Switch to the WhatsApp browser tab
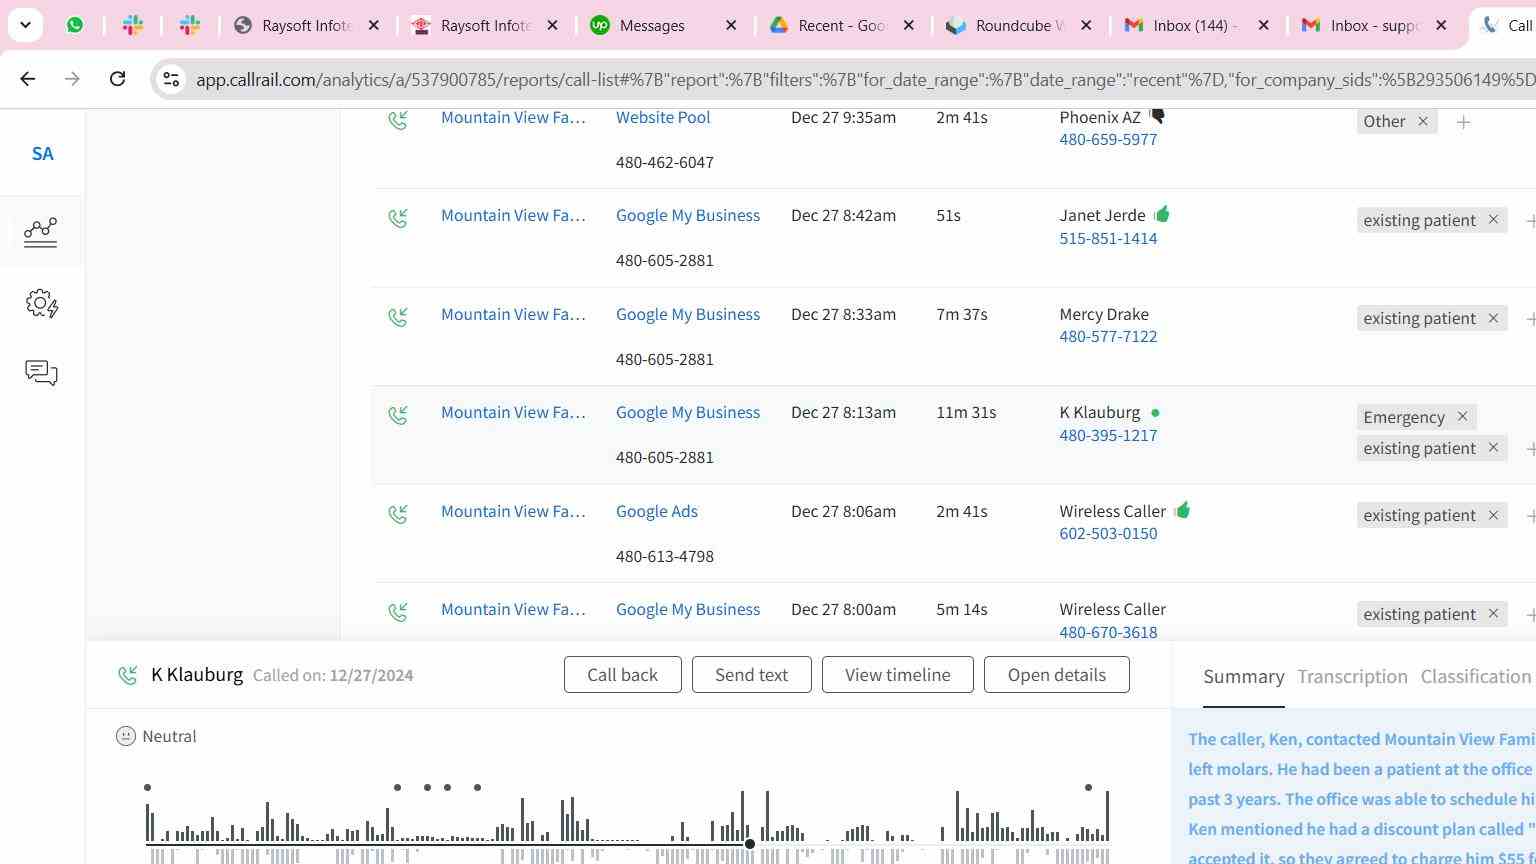The image size is (1536, 864). [75, 25]
